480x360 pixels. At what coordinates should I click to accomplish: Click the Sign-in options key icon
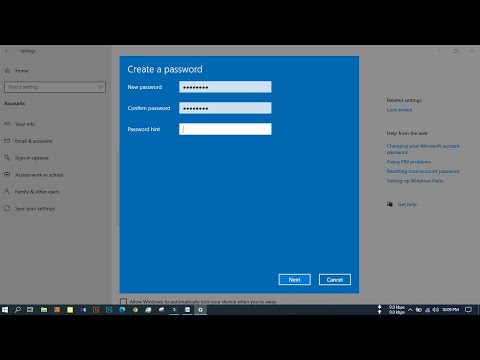(x=7, y=157)
